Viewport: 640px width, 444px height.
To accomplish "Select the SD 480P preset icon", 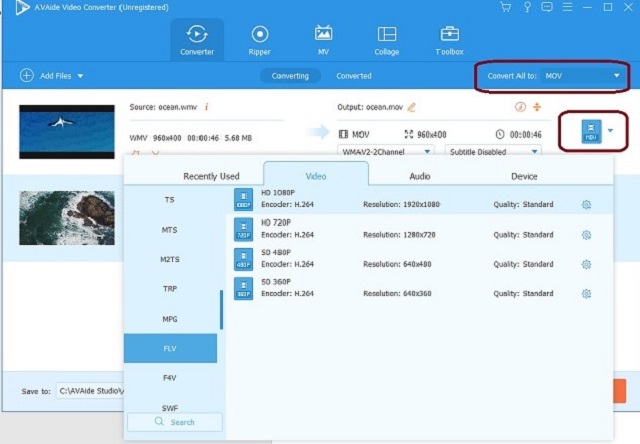I will coord(243,259).
